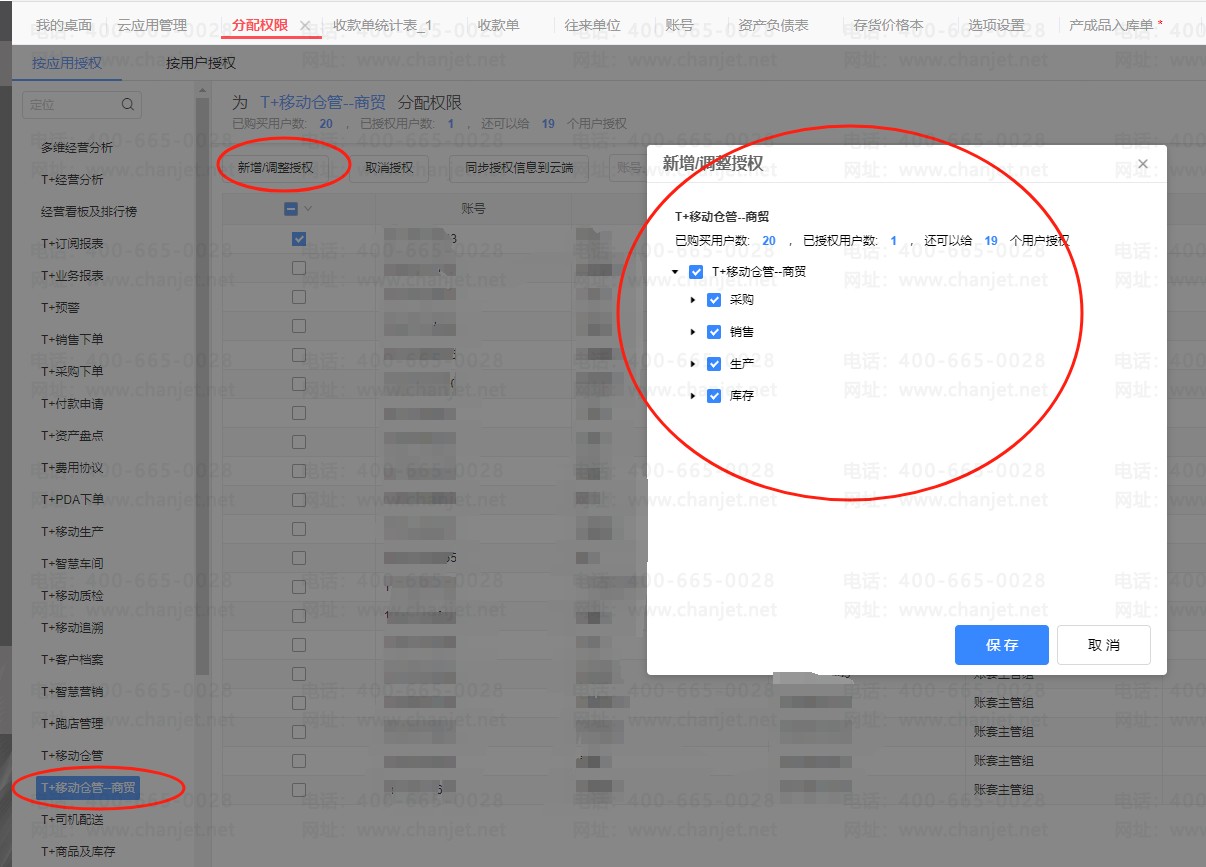Image resolution: width=1206 pixels, height=867 pixels.
Task: Choose T+预警 in the application list
Action: pyautogui.click(x=60, y=308)
